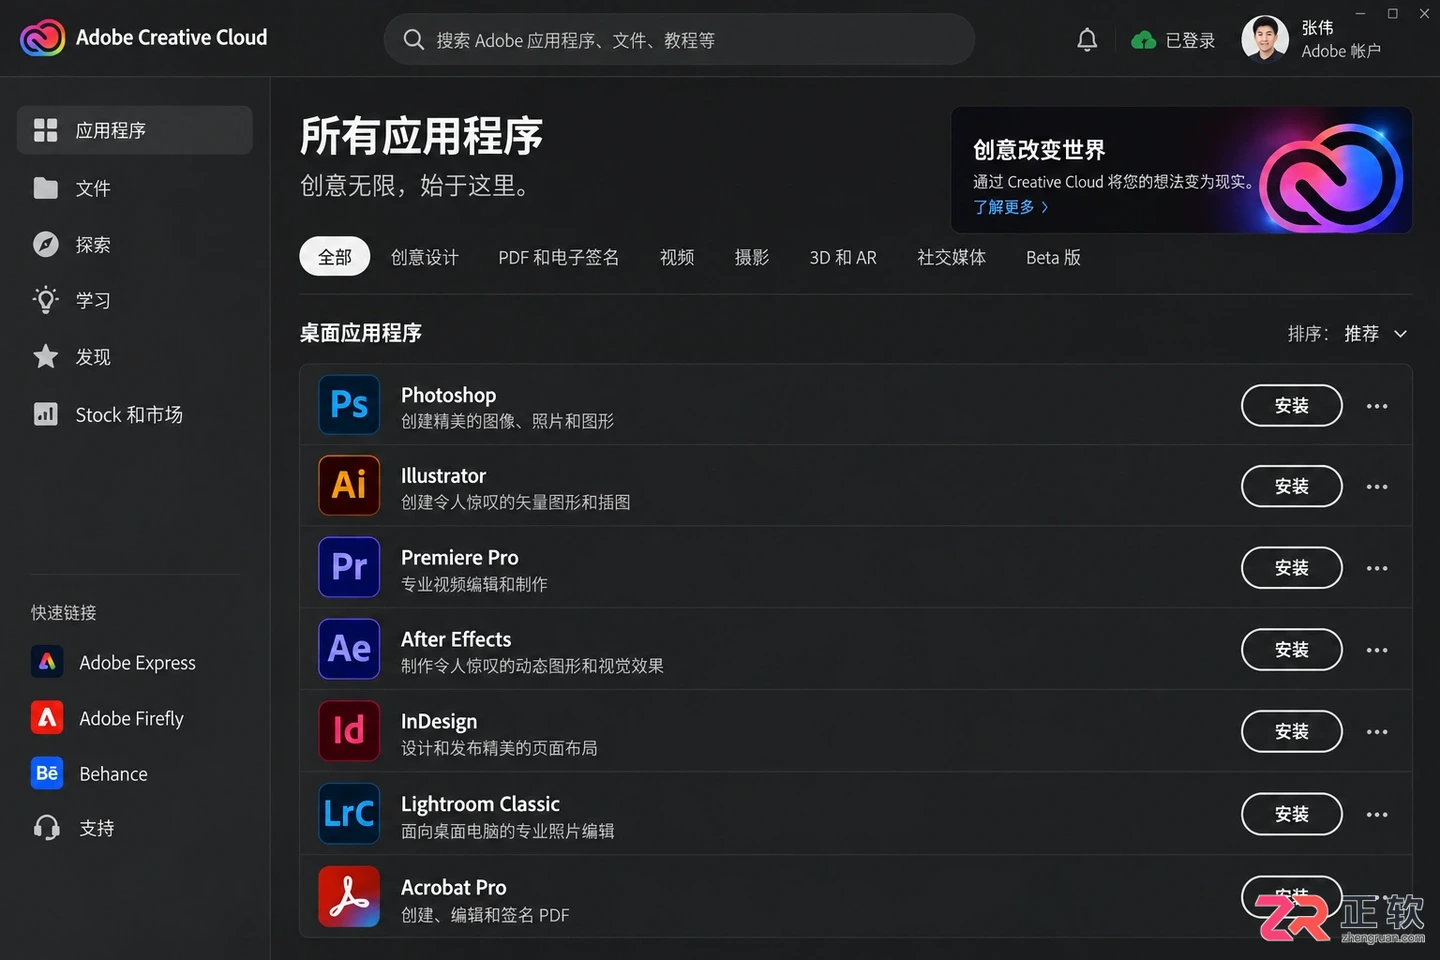Image resolution: width=1440 pixels, height=960 pixels.
Task: Click the Photoshop Ps app icon
Action: coord(349,404)
